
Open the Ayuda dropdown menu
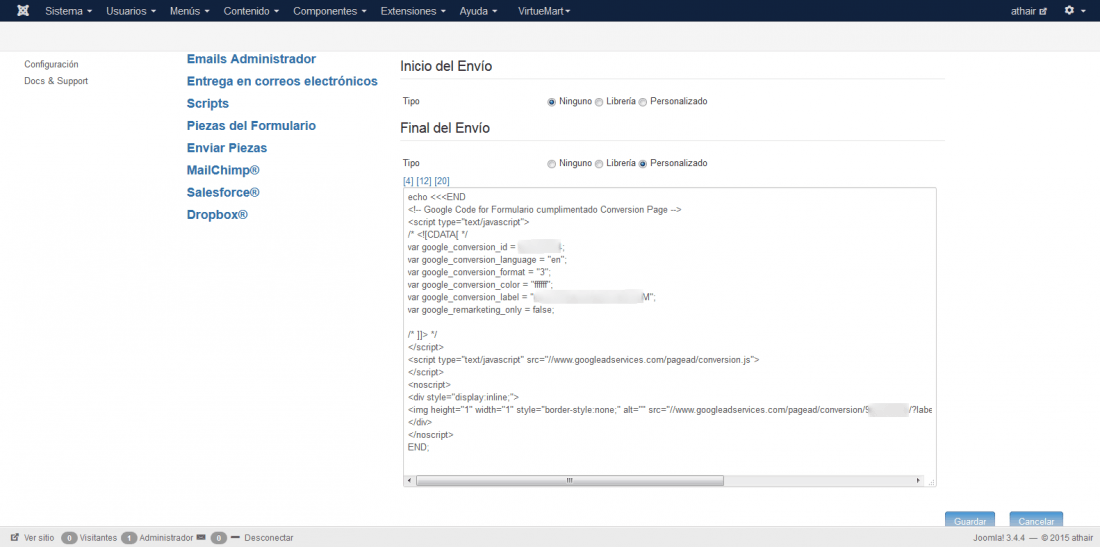(478, 11)
